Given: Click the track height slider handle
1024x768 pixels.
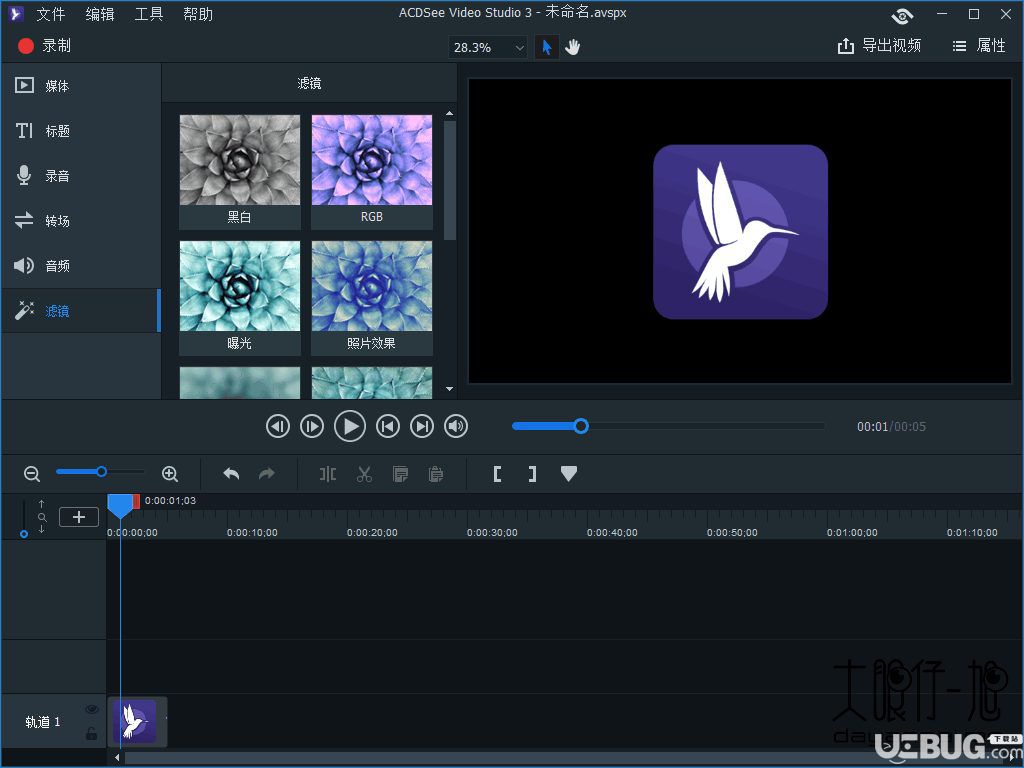Looking at the screenshot, I should coord(24,534).
